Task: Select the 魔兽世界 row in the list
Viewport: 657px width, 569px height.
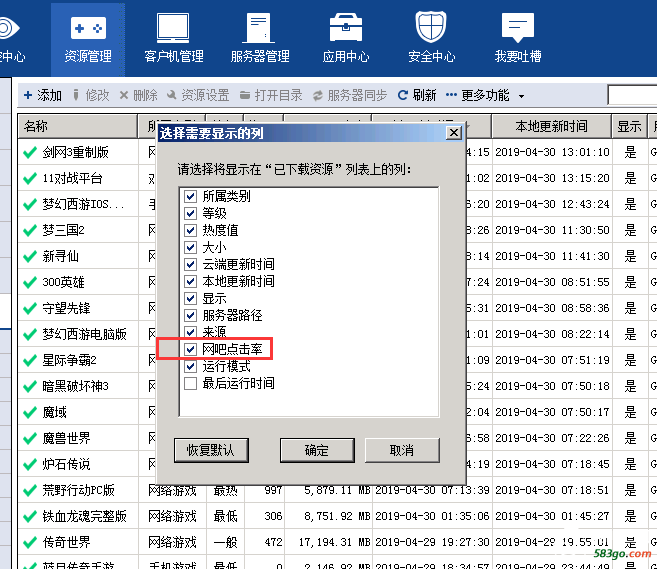Action: click(x=66, y=438)
